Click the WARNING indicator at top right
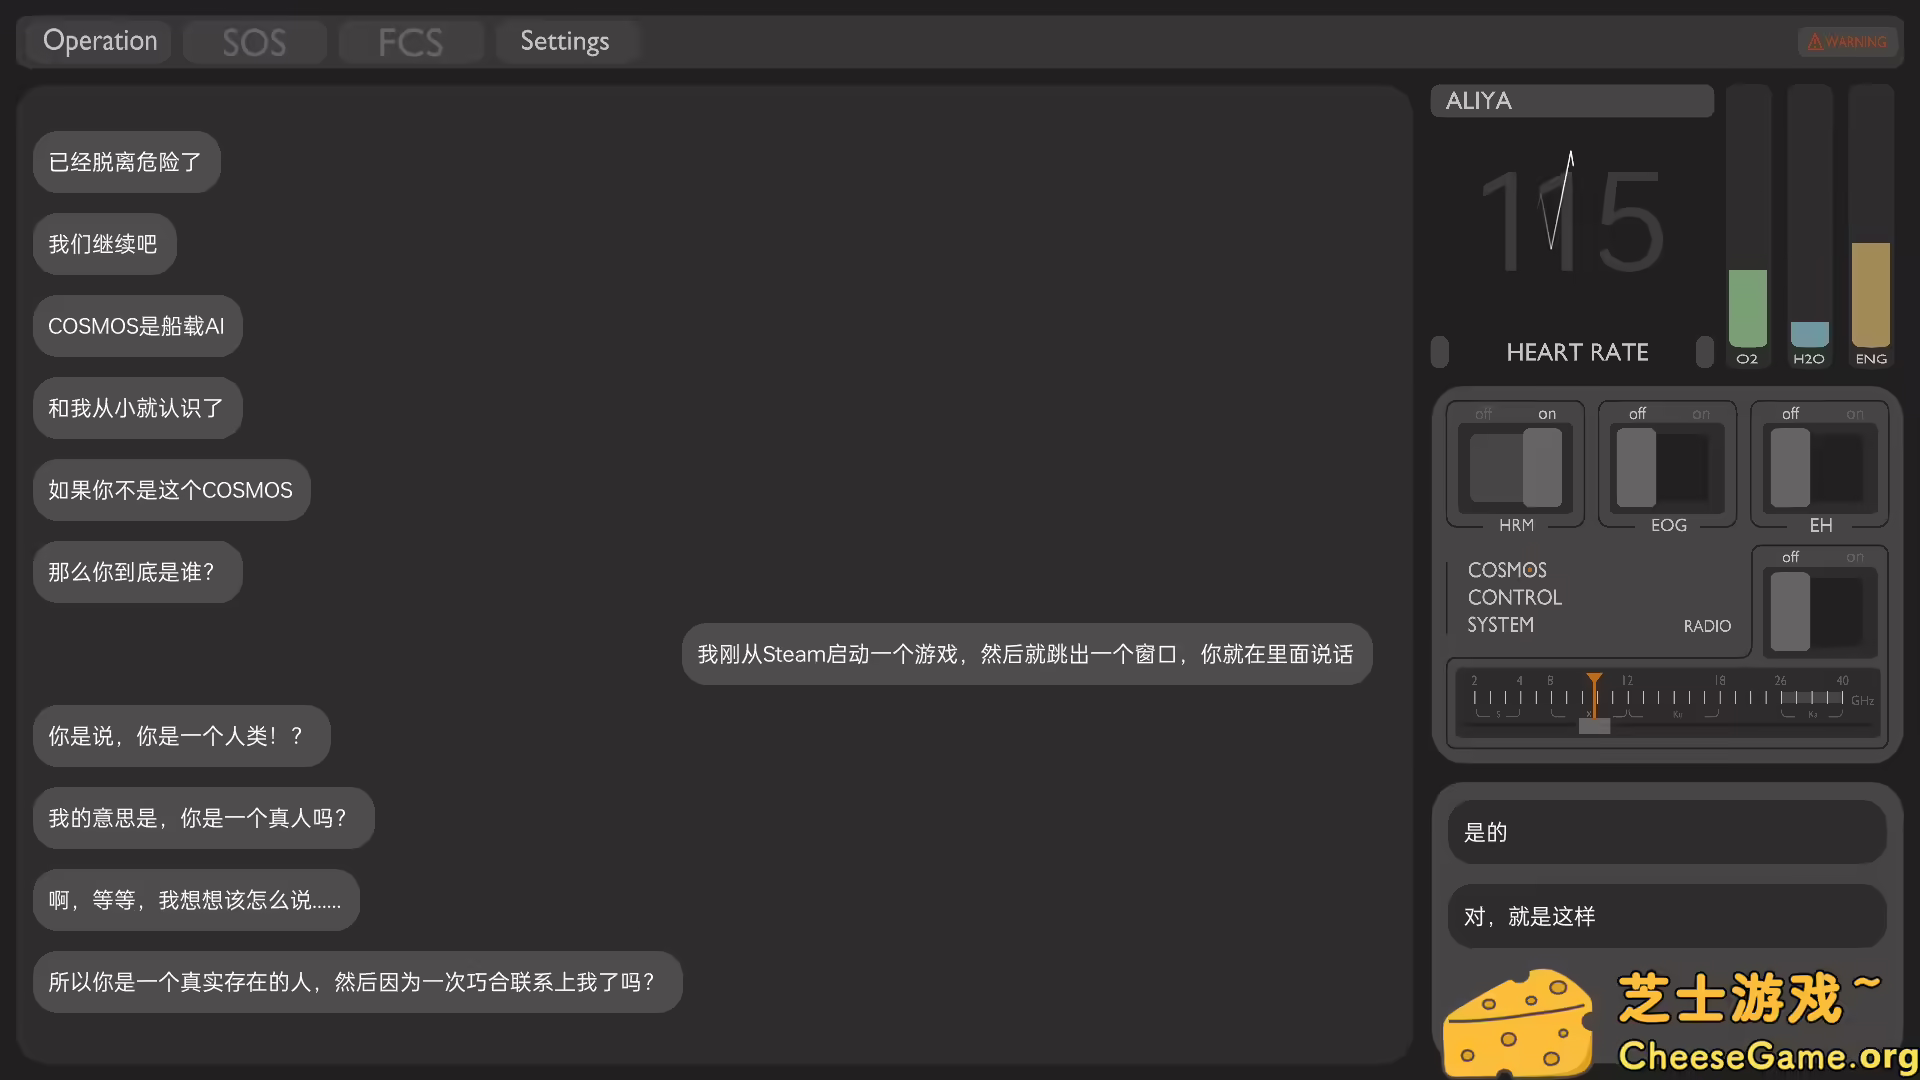This screenshot has width=1920, height=1080. pyautogui.click(x=1847, y=41)
